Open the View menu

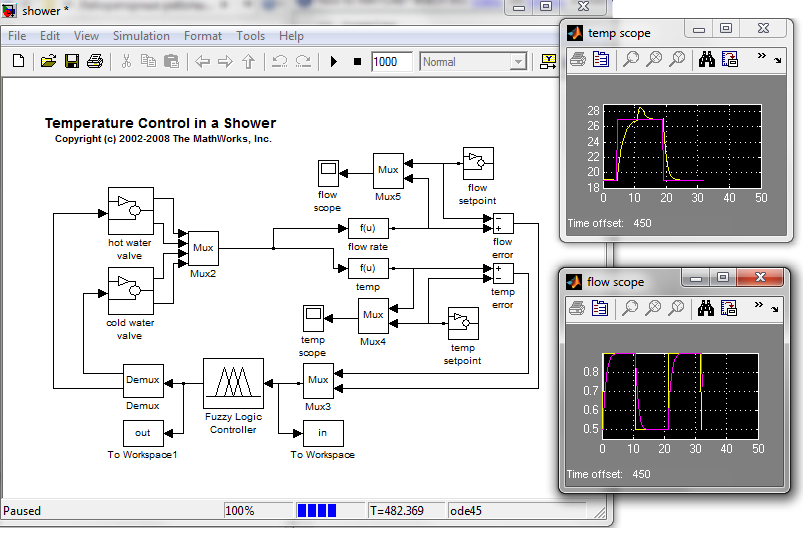coord(86,36)
